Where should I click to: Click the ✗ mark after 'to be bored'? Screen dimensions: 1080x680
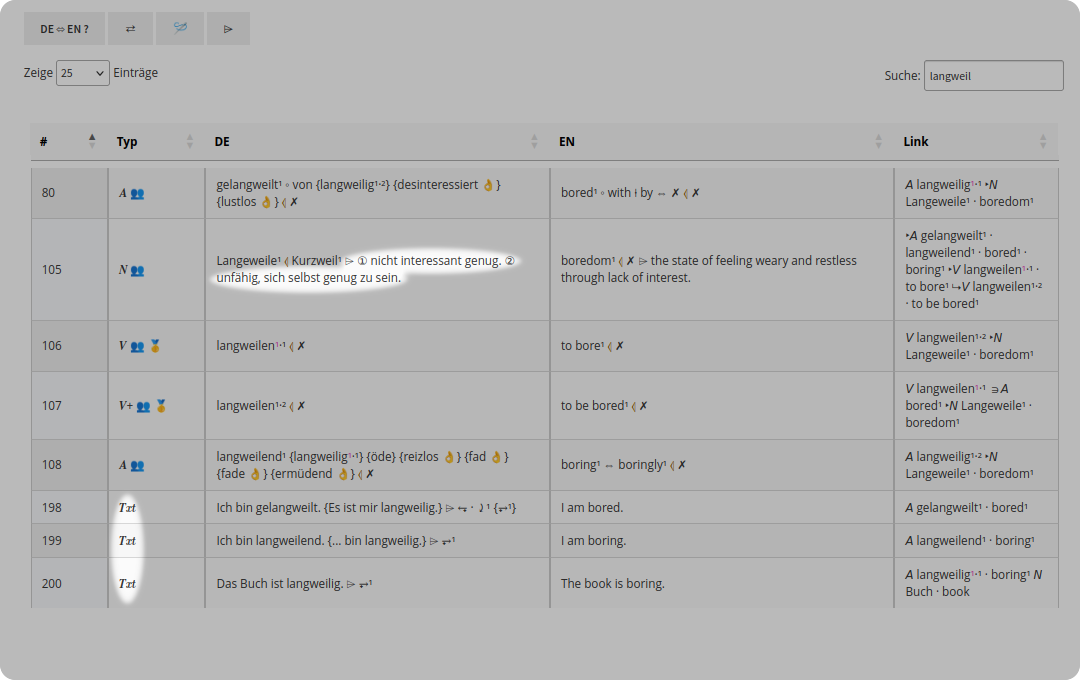[x=643, y=406]
